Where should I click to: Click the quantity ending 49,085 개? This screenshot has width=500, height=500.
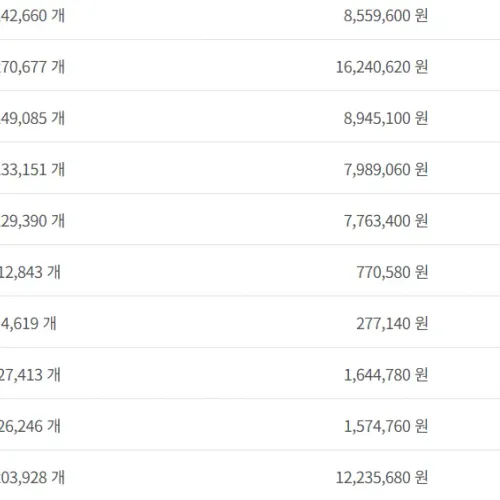[x=32, y=118]
